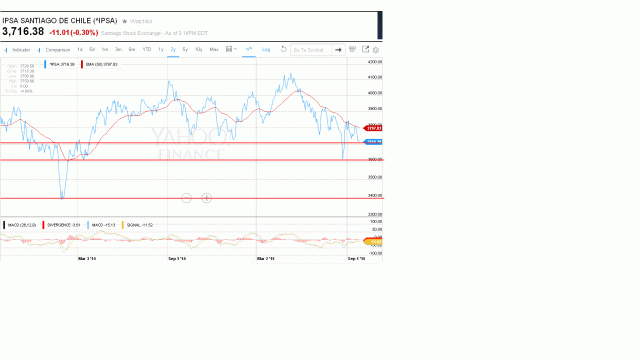Click the 3,716.38 price value
This screenshot has width=640, height=360.
point(23,32)
